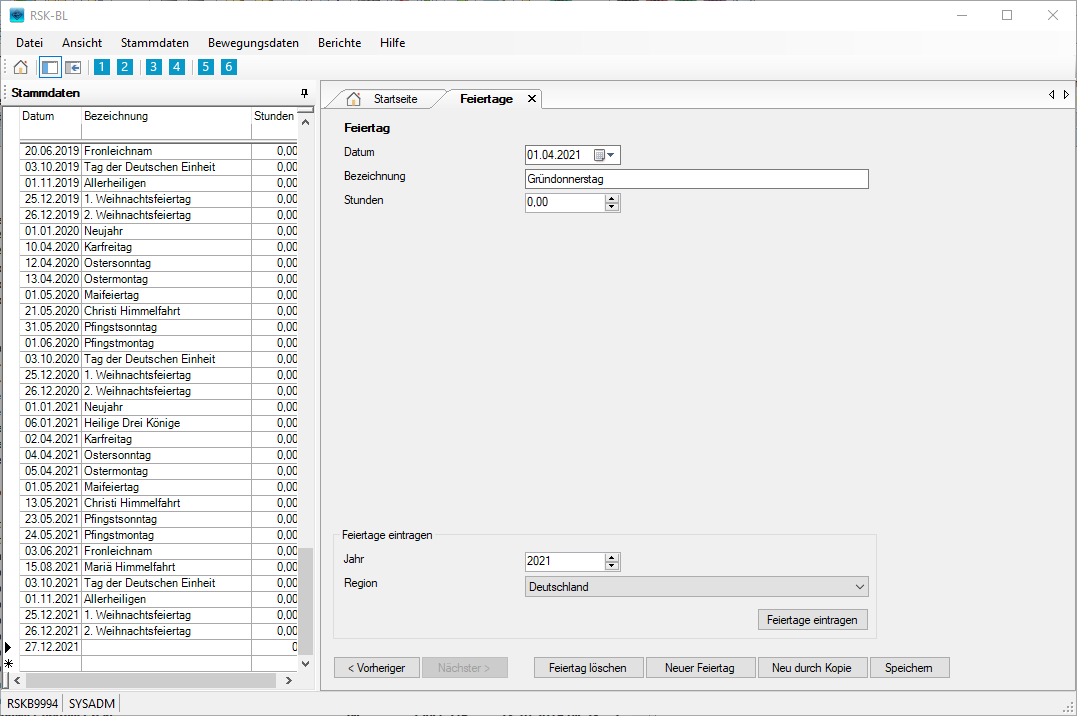Decrease Stunden value with down arrow
Screen dimensions: 1077x716
612,207
